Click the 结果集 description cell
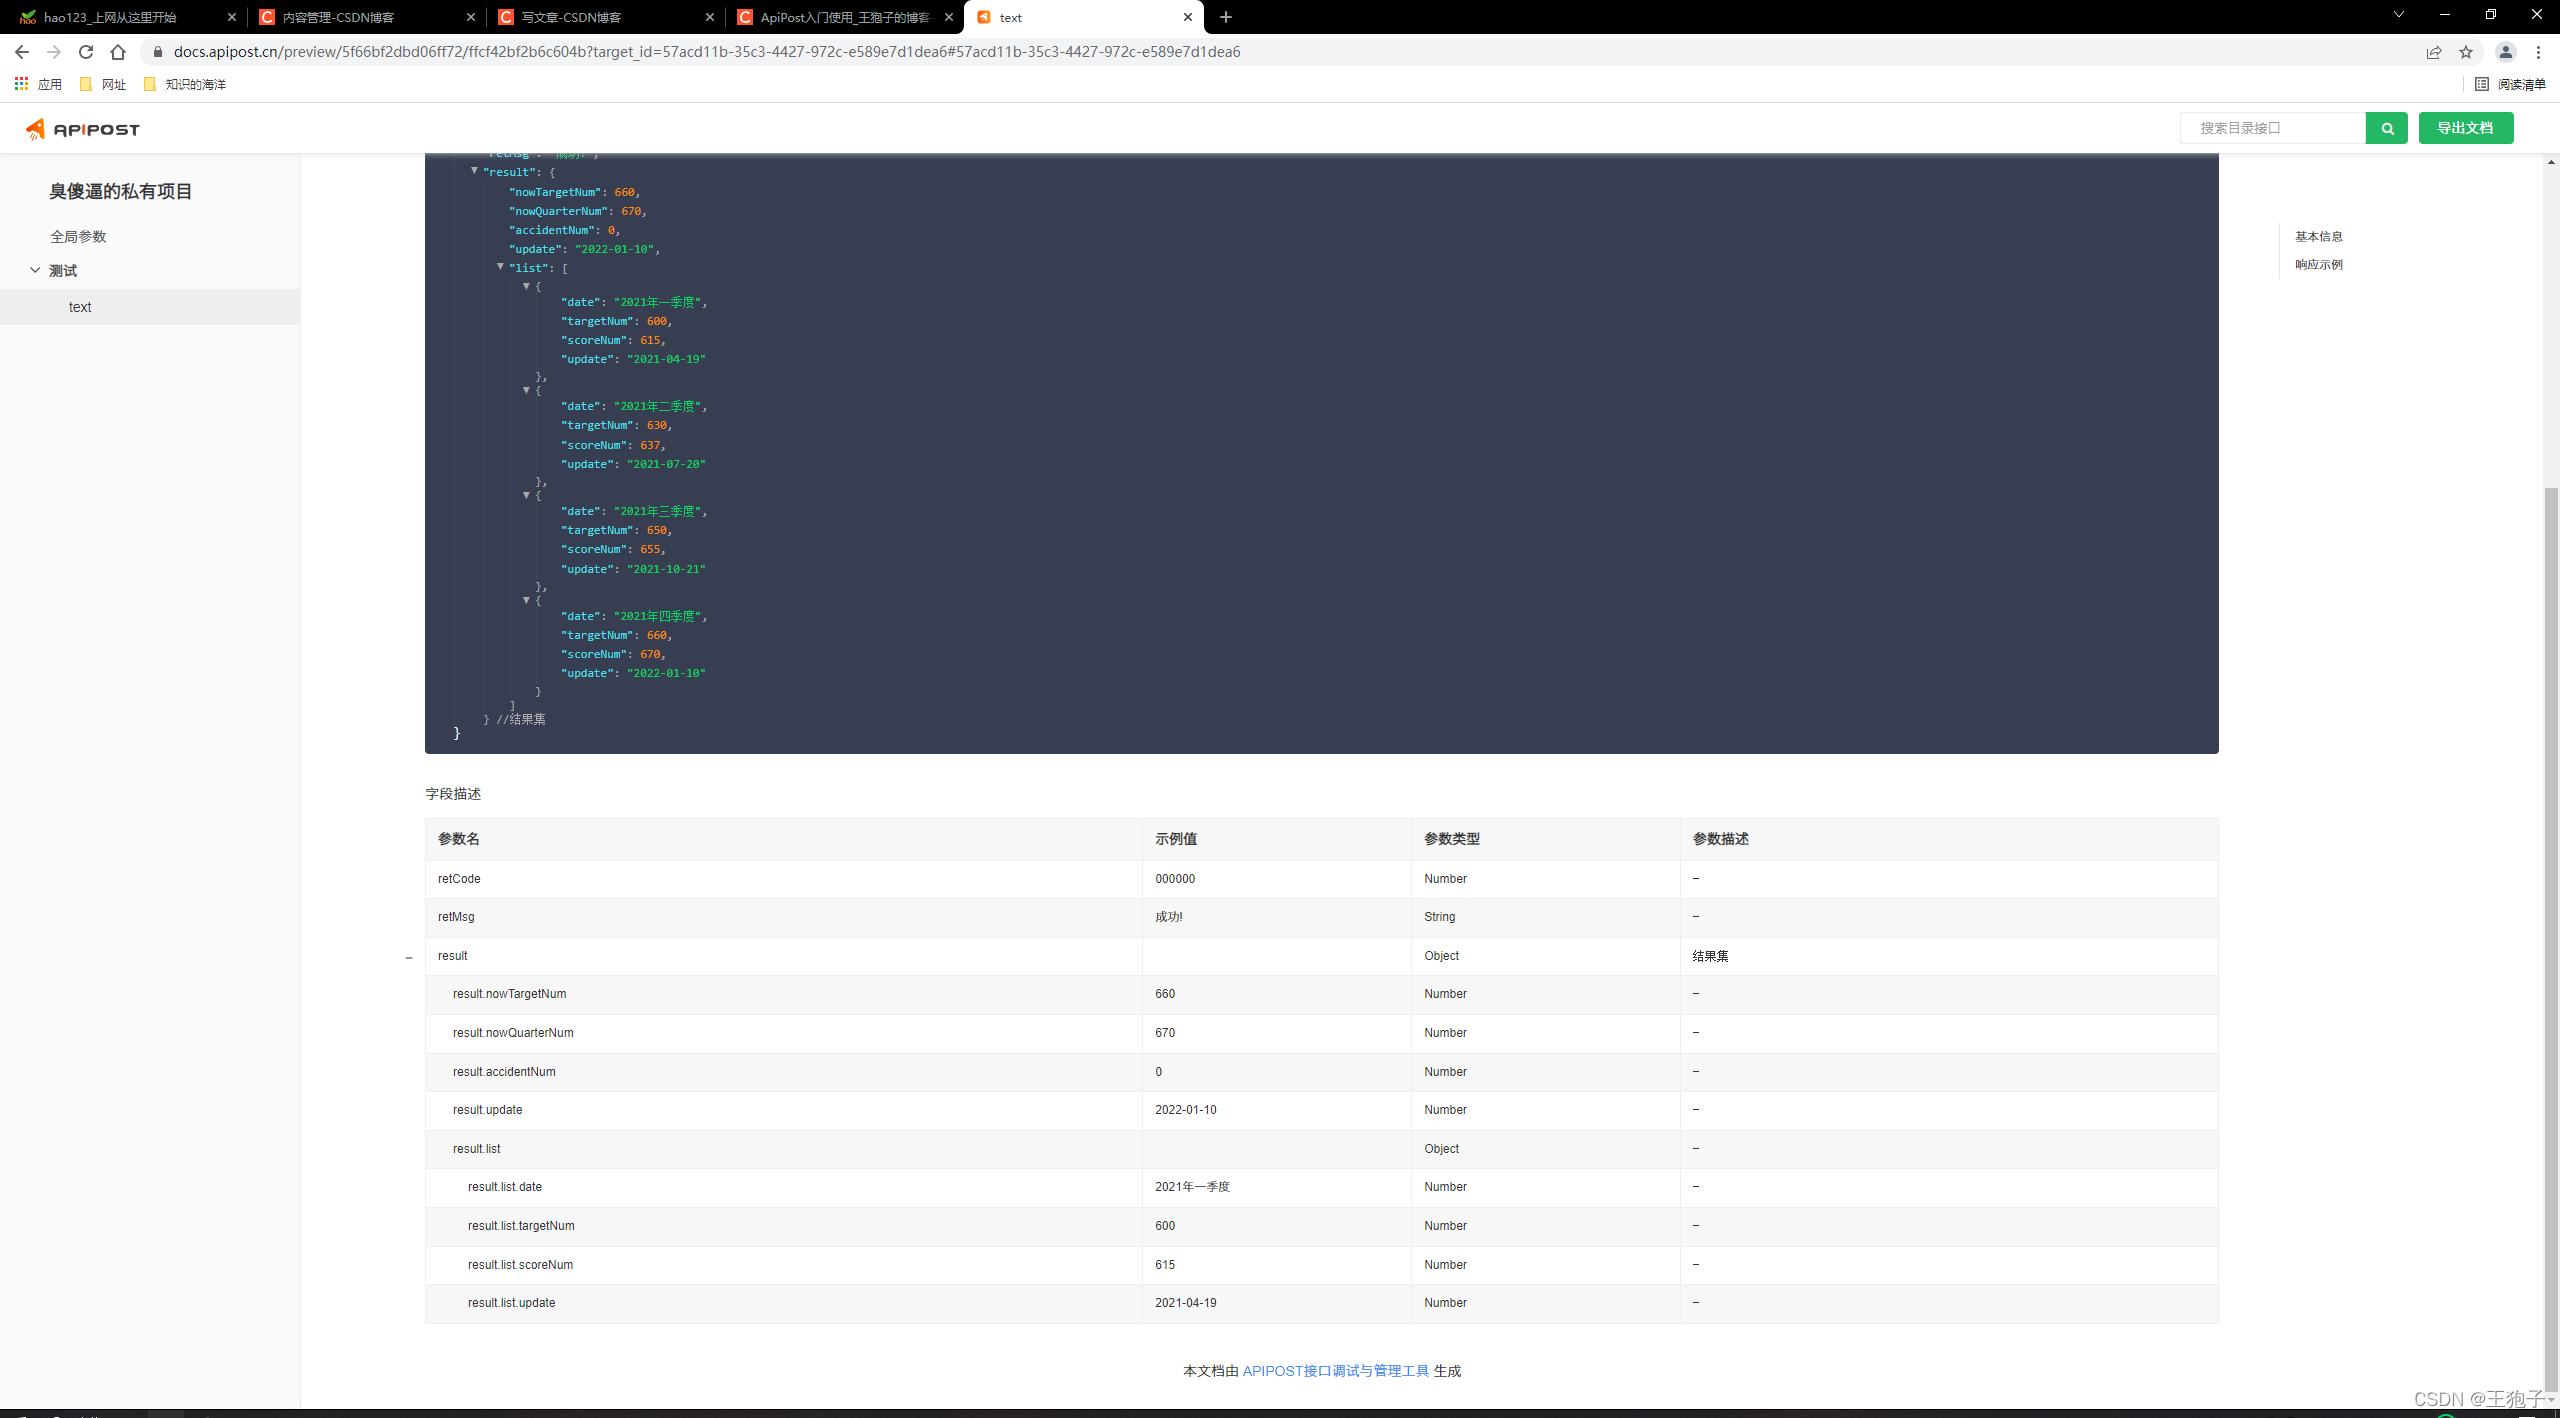Image resolution: width=2560 pixels, height=1418 pixels. point(1949,956)
